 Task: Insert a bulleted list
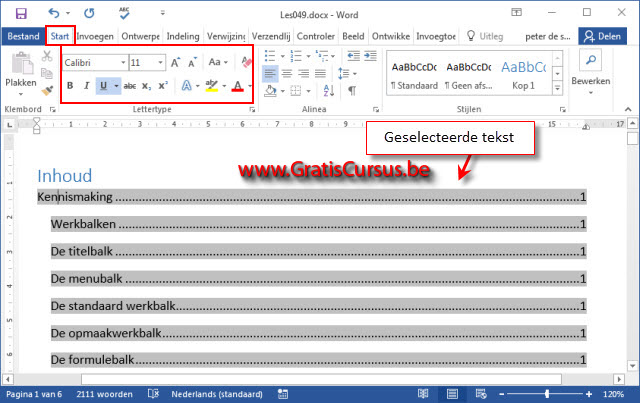(x=270, y=55)
